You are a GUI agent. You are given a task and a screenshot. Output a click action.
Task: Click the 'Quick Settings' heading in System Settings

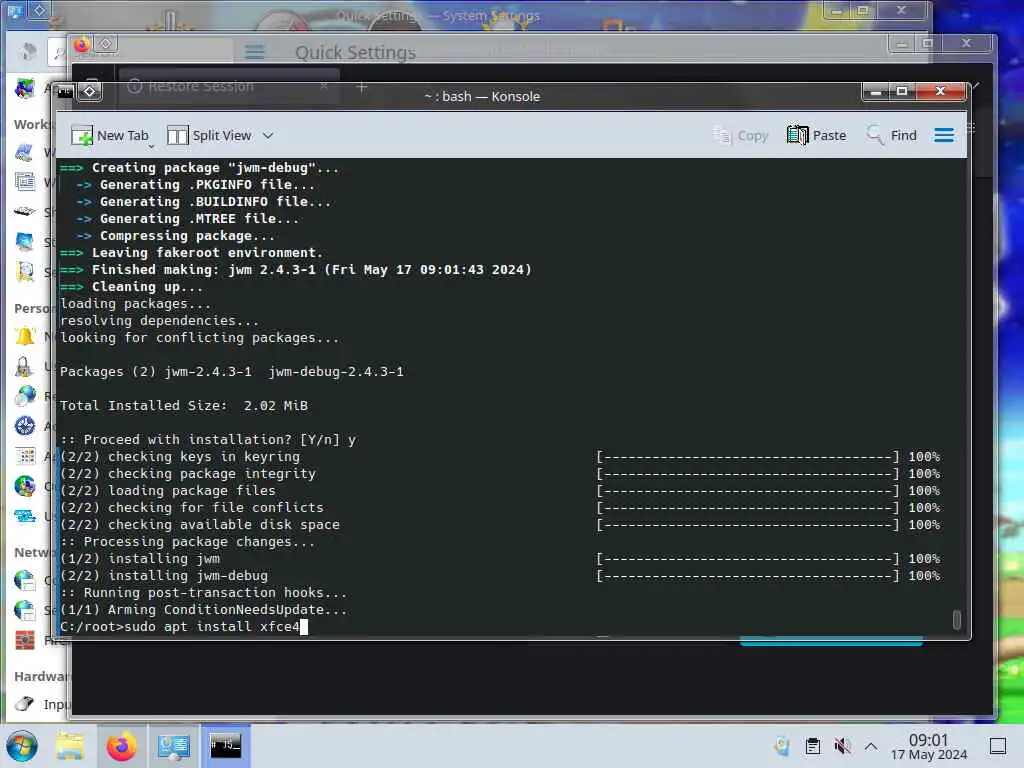pos(355,52)
